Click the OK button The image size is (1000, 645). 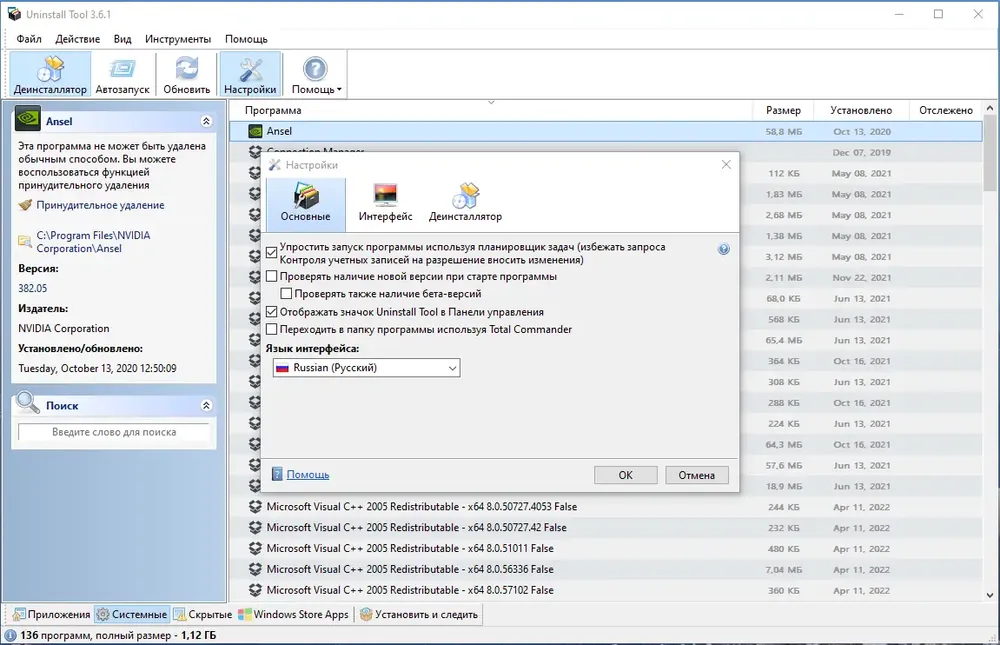point(626,475)
